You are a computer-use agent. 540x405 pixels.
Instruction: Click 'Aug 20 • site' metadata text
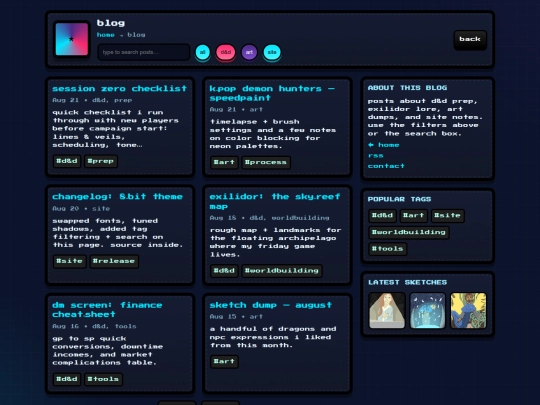pos(81,208)
